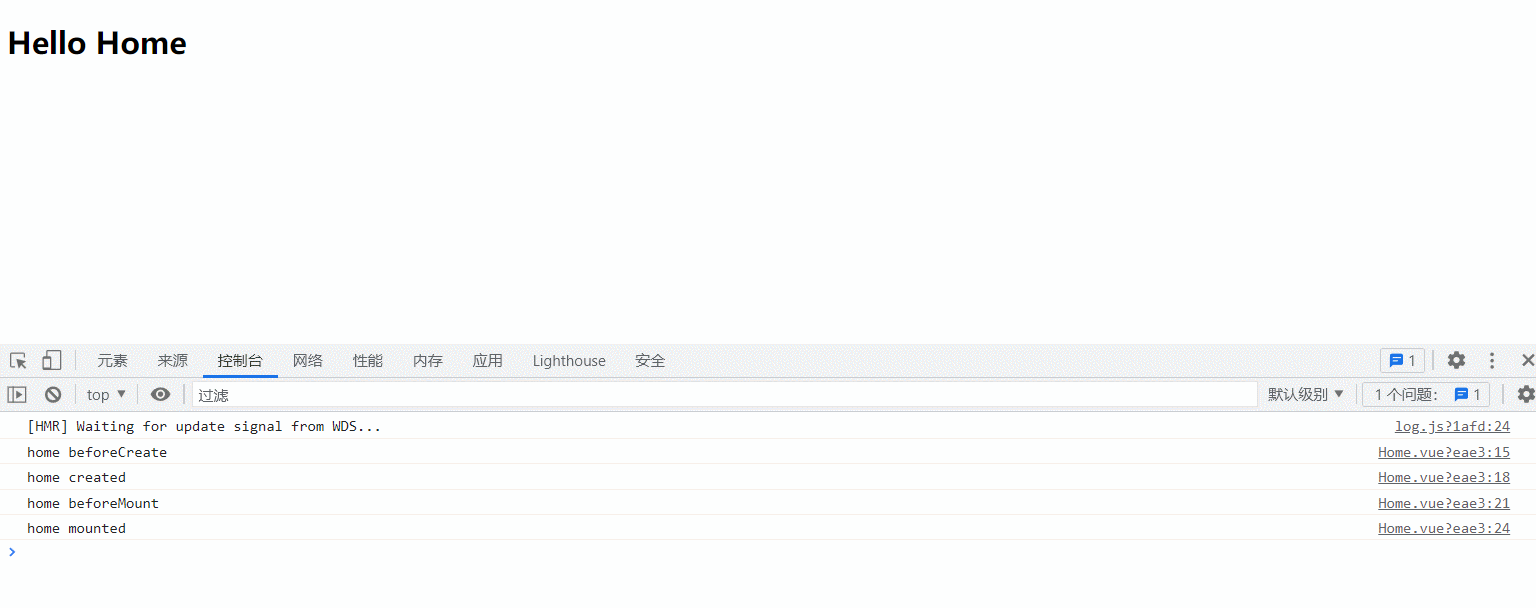Click the 1 个问题 issues button
The width and height of the screenshot is (1536, 608).
1426,395
